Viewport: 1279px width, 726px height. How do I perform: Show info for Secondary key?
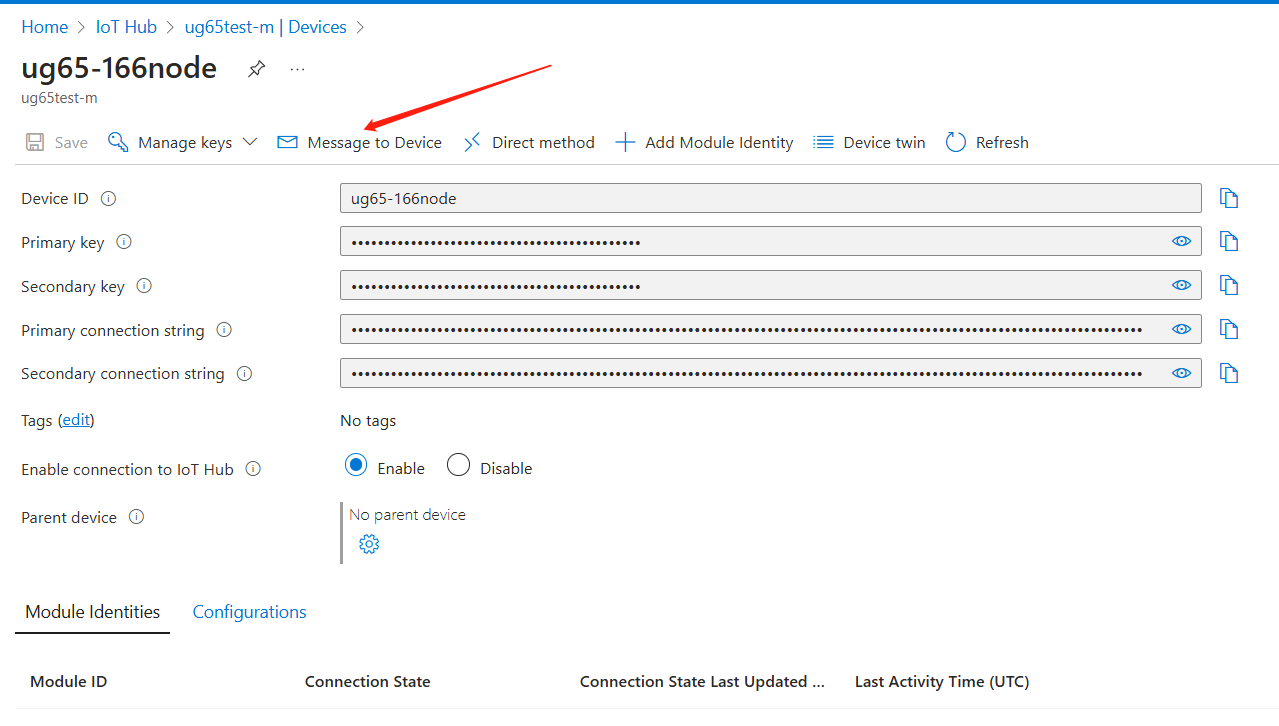point(144,286)
